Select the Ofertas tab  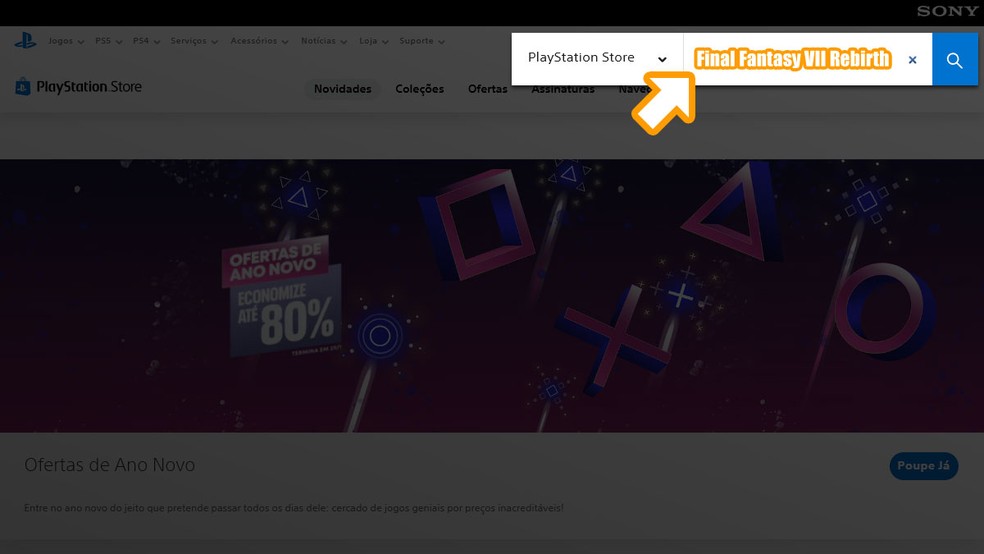[x=488, y=89]
